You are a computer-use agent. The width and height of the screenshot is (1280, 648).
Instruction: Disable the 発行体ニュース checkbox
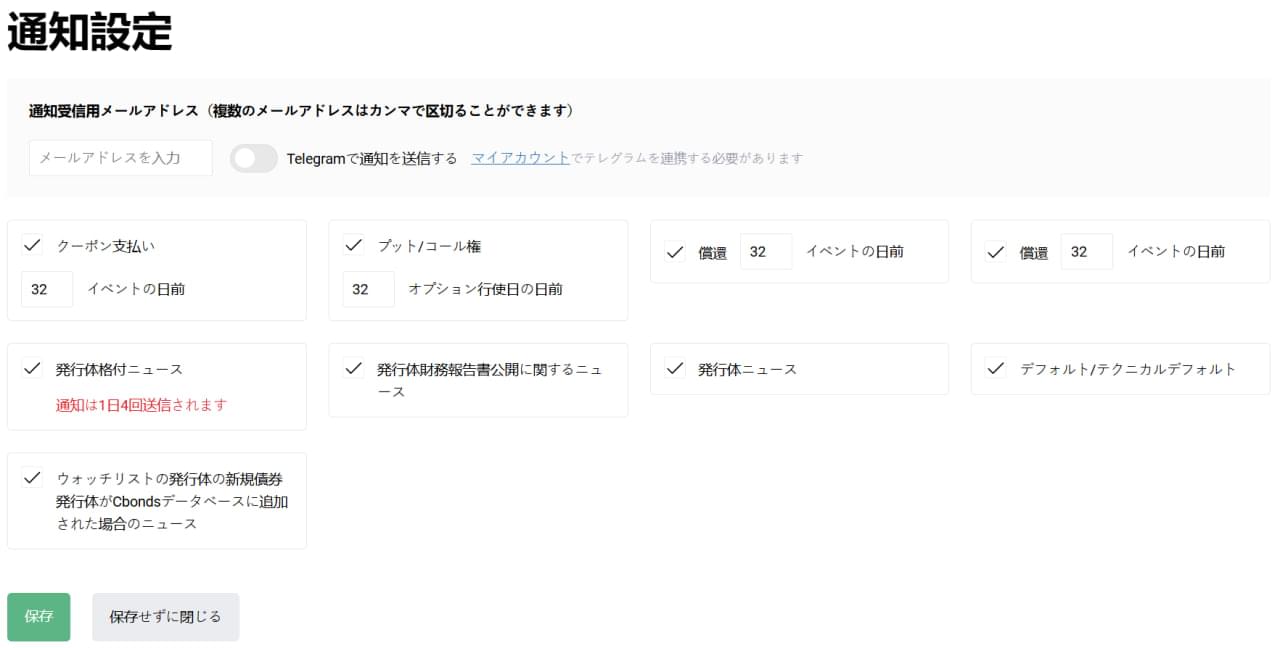coord(674,368)
